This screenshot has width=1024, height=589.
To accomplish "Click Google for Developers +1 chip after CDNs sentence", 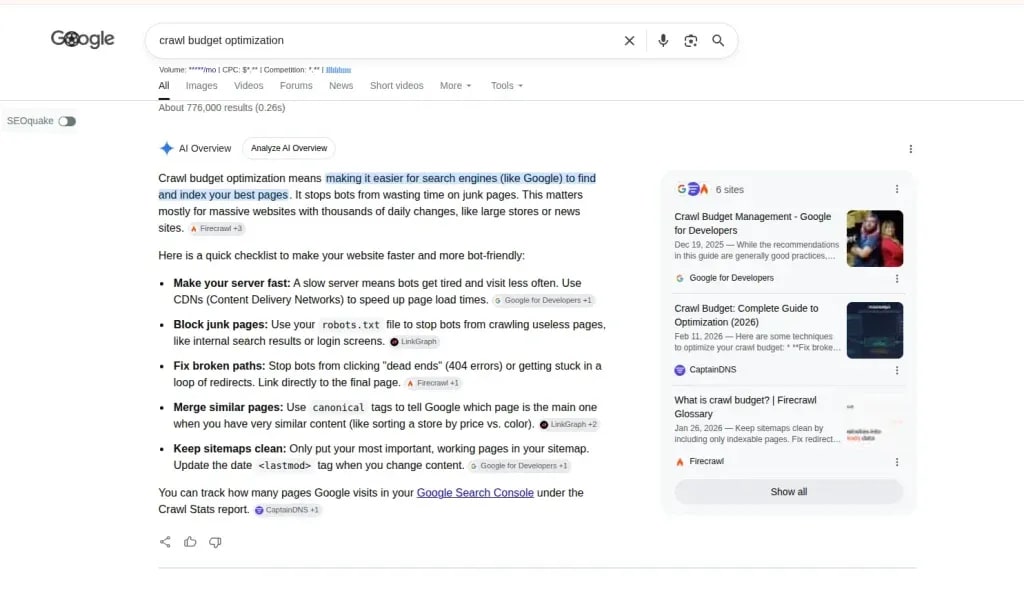I will [x=543, y=300].
